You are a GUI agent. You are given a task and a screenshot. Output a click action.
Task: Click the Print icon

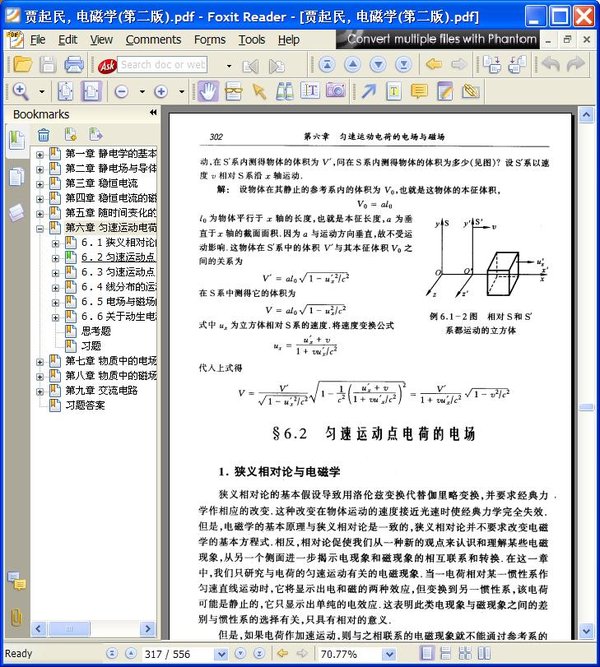(x=74, y=65)
